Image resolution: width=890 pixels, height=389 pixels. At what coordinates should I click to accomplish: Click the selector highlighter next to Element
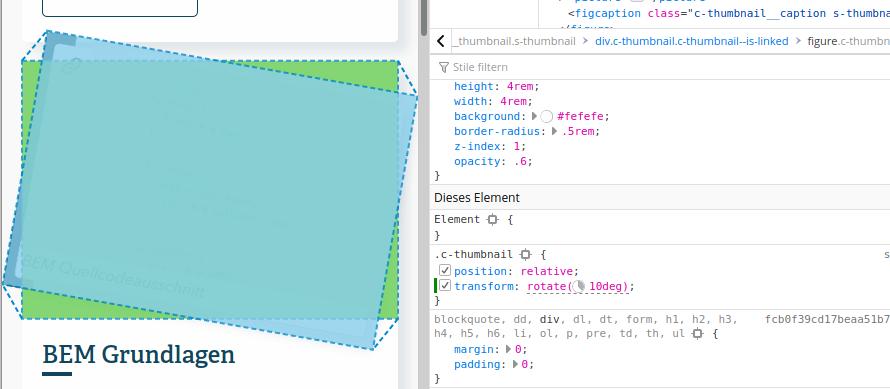coord(492,219)
